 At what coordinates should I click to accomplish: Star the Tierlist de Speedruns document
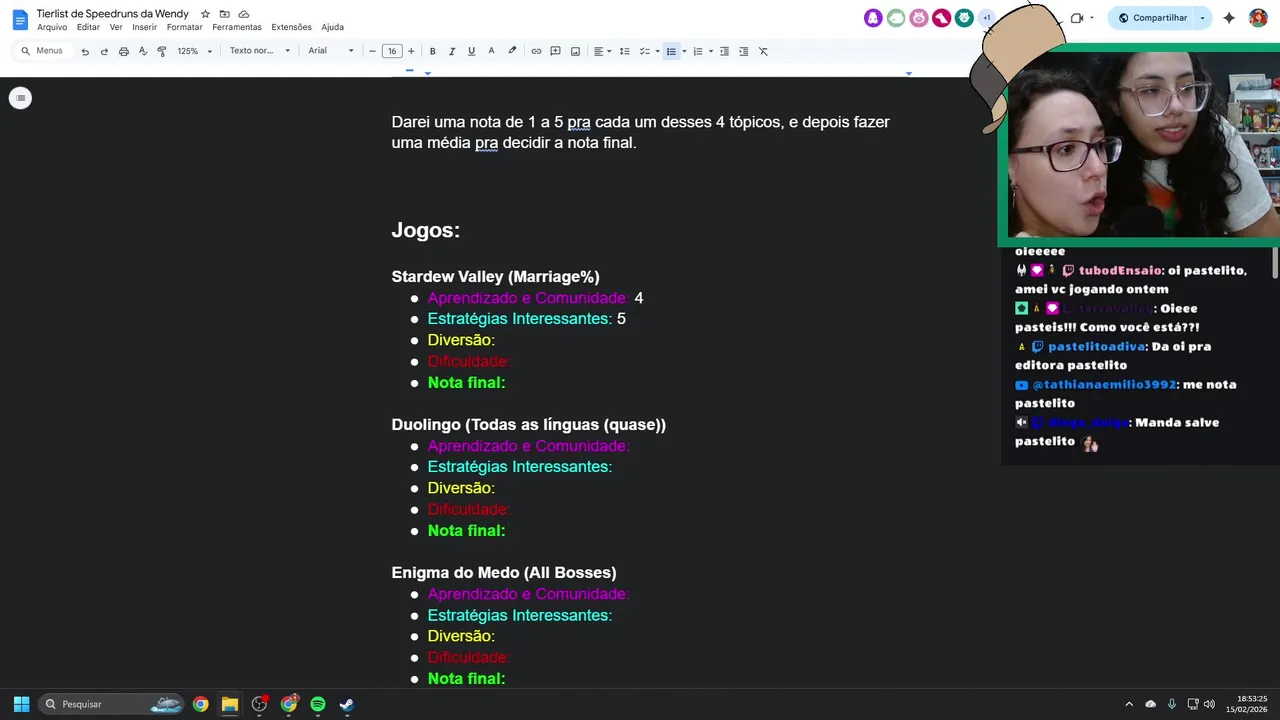(x=205, y=14)
